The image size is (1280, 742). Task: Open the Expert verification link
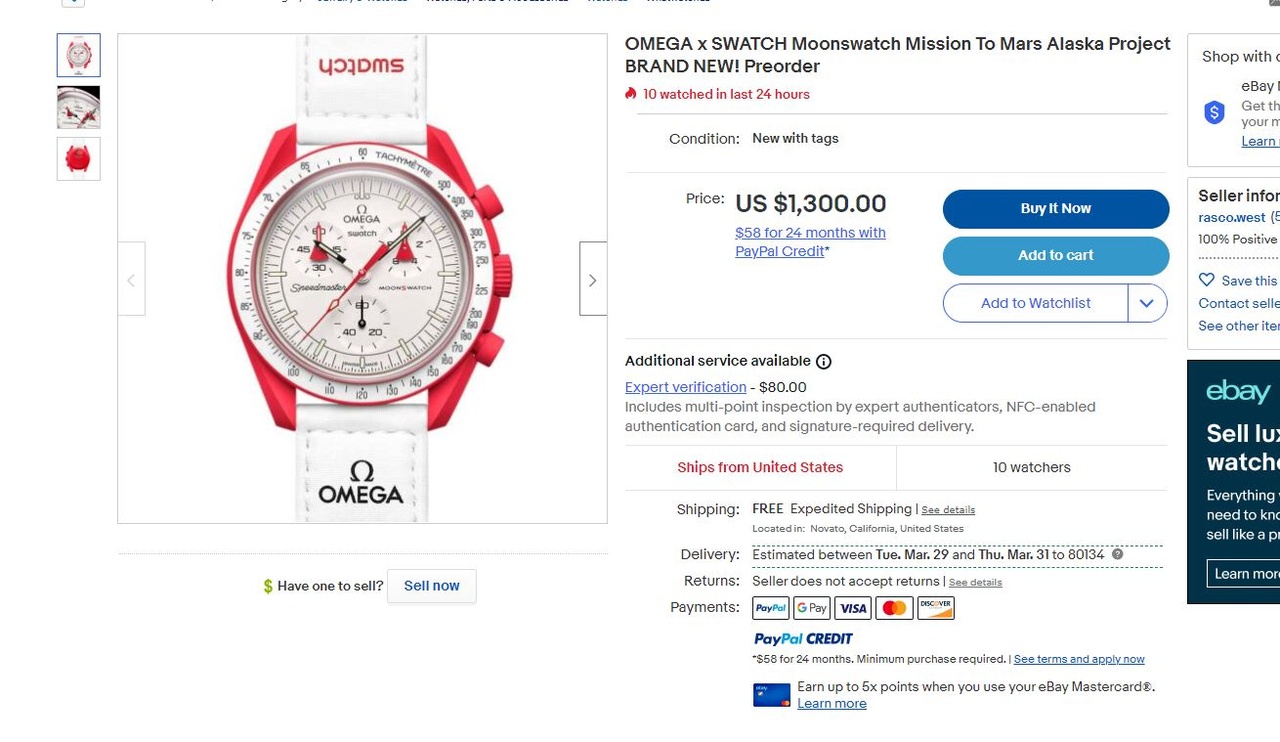point(685,387)
